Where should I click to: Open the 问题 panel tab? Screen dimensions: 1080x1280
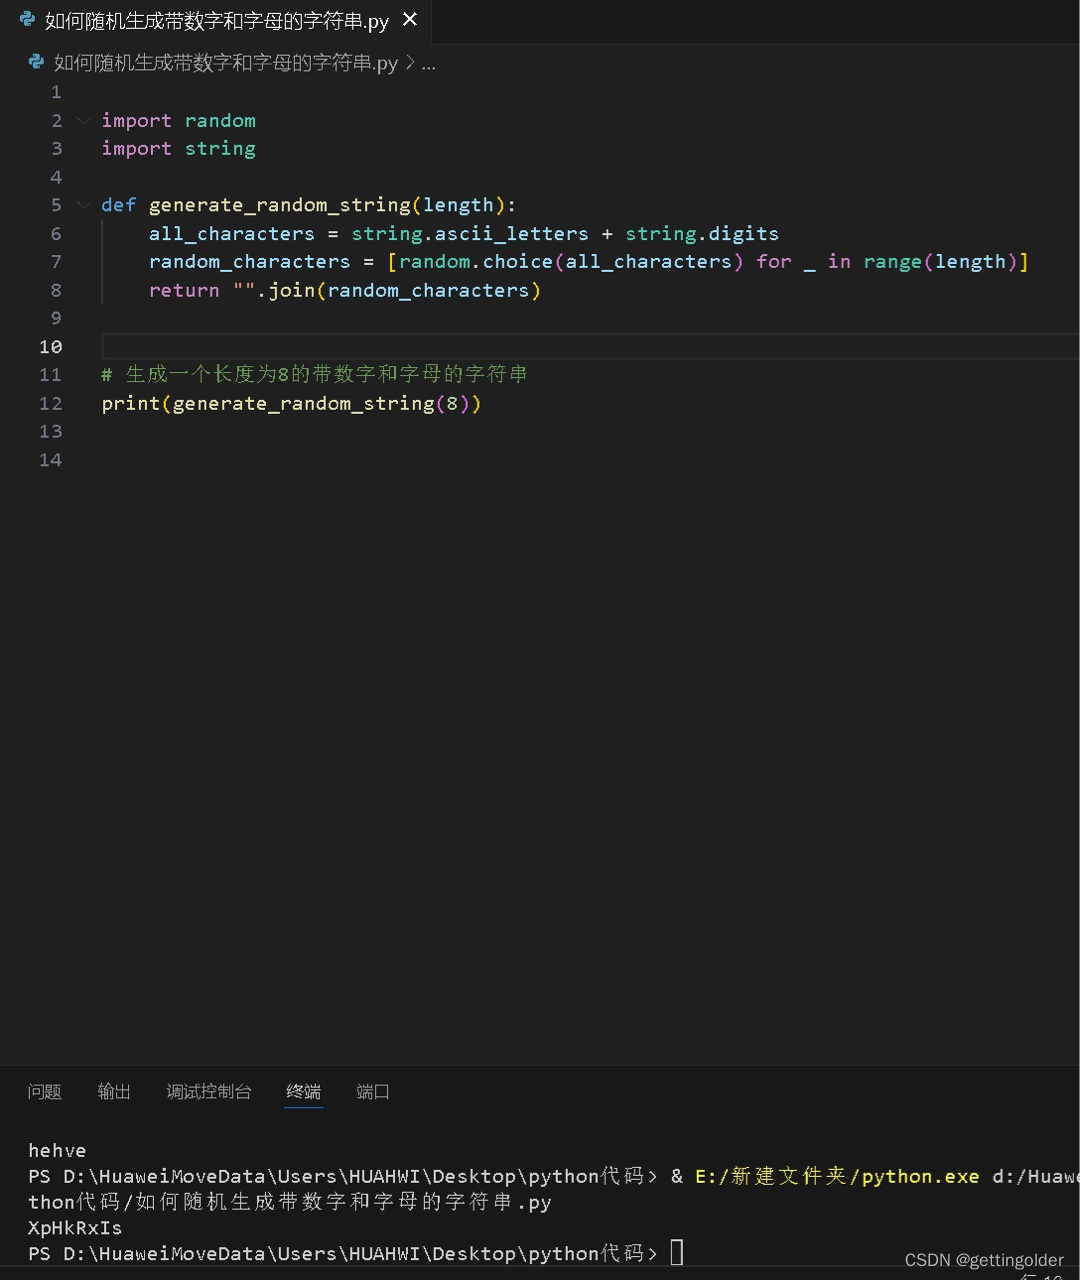[x=45, y=1092]
